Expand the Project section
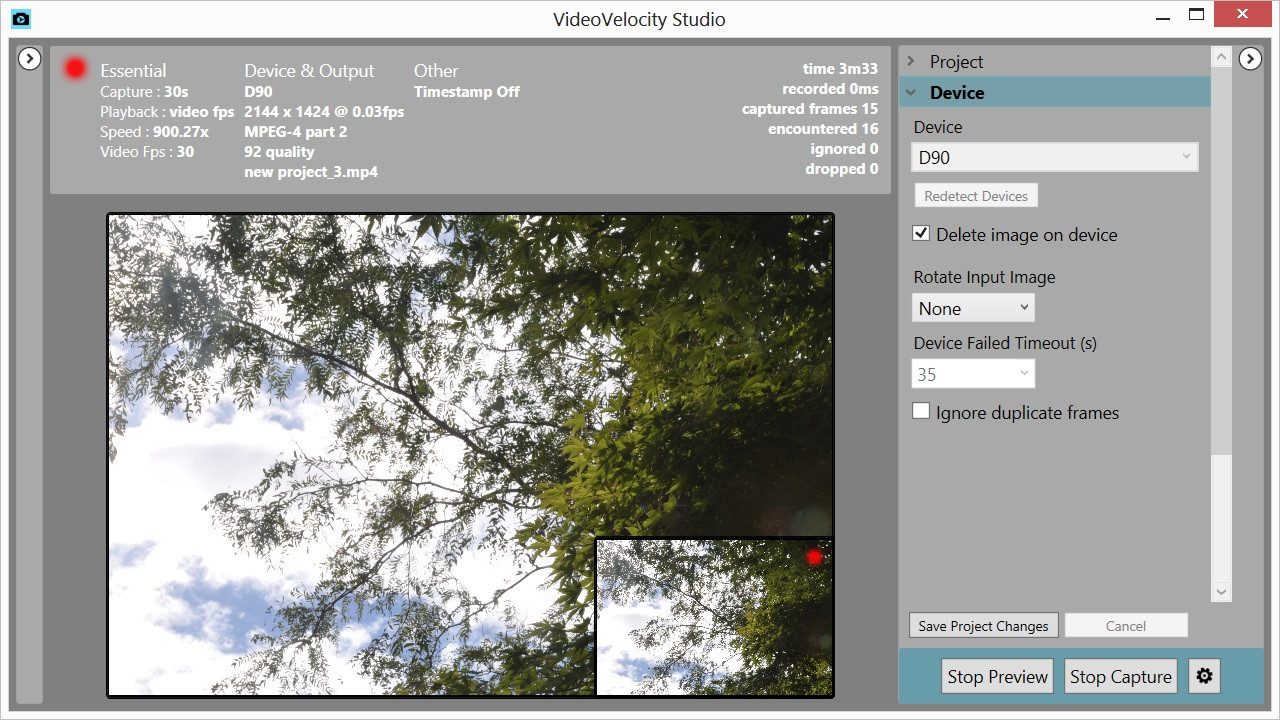The image size is (1280, 720). 1054,61
